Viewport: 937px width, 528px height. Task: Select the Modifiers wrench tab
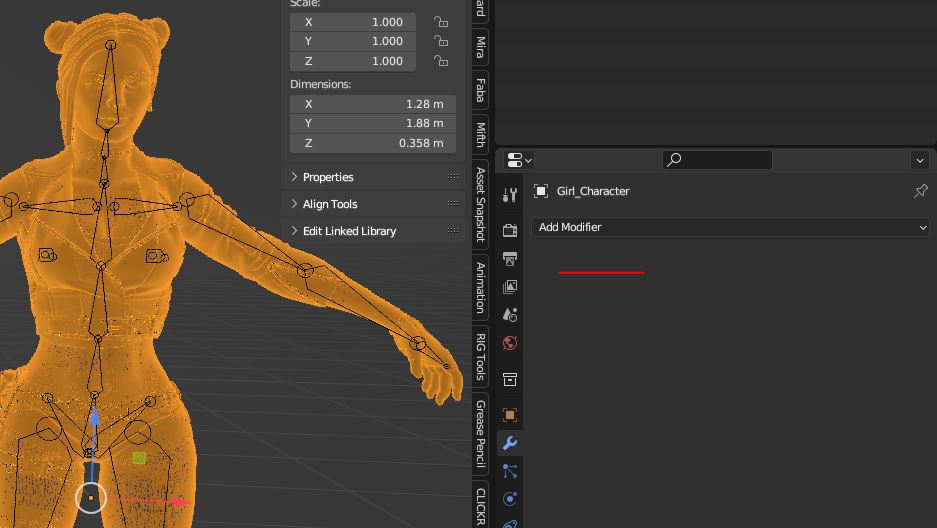[510, 443]
